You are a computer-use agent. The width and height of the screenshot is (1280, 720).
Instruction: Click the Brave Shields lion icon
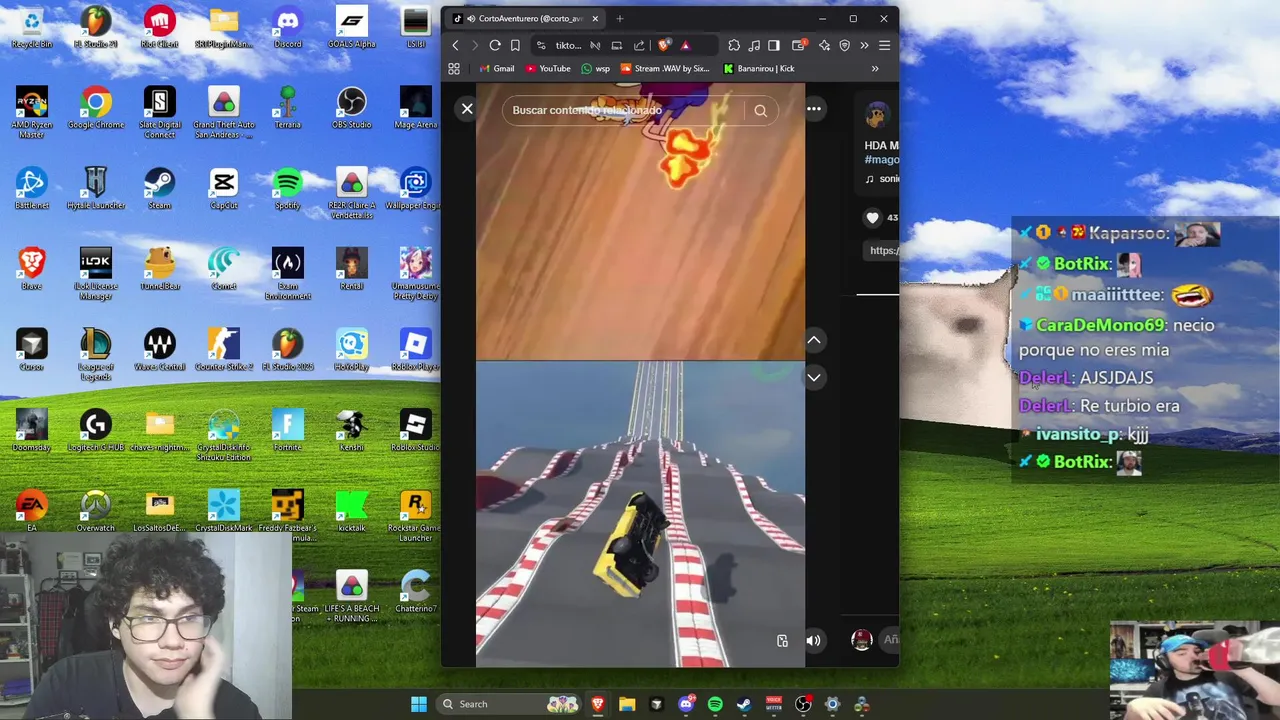(664, 45)
